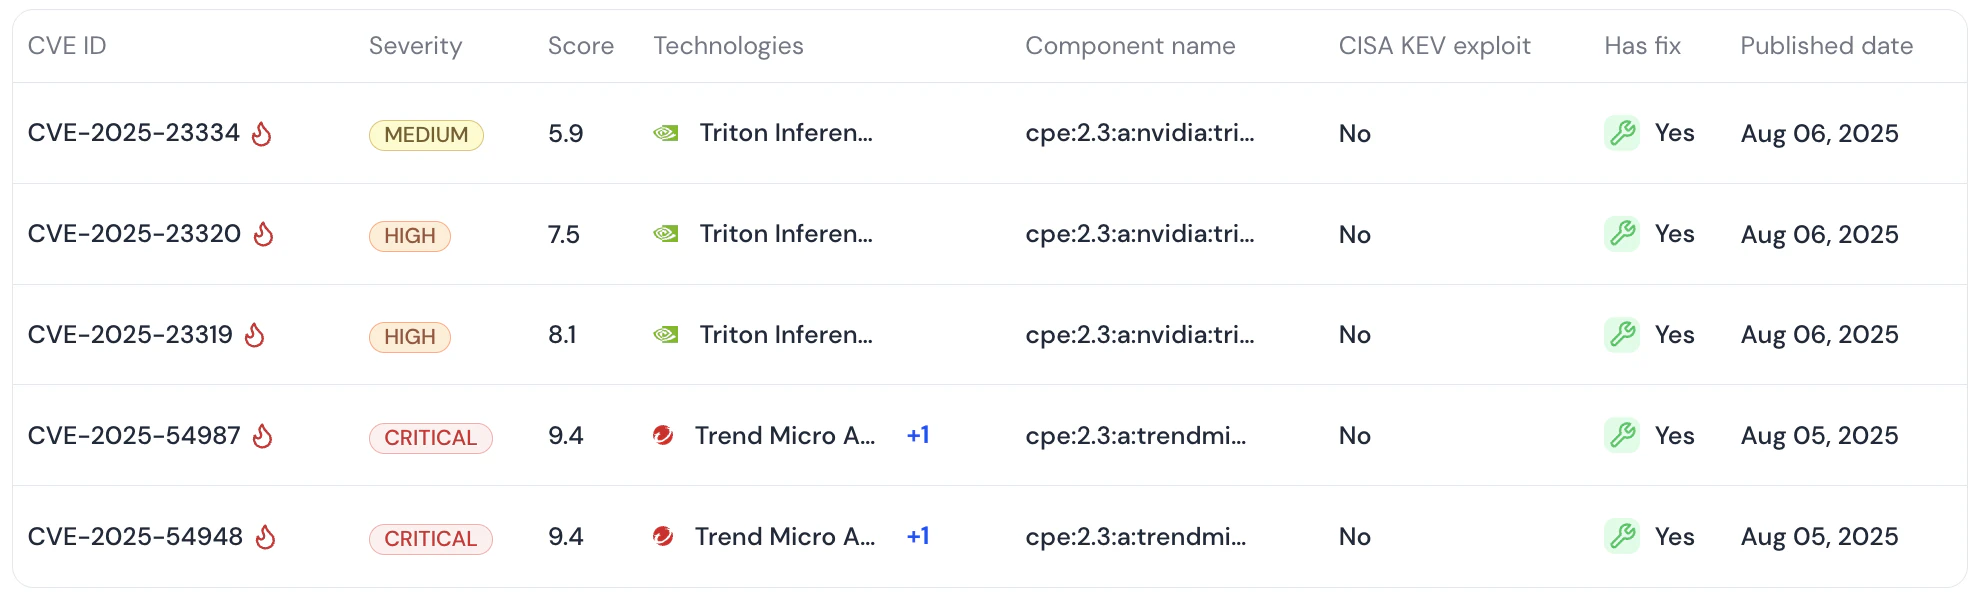Open CVE-2025-54987 details link

(134, 435)
